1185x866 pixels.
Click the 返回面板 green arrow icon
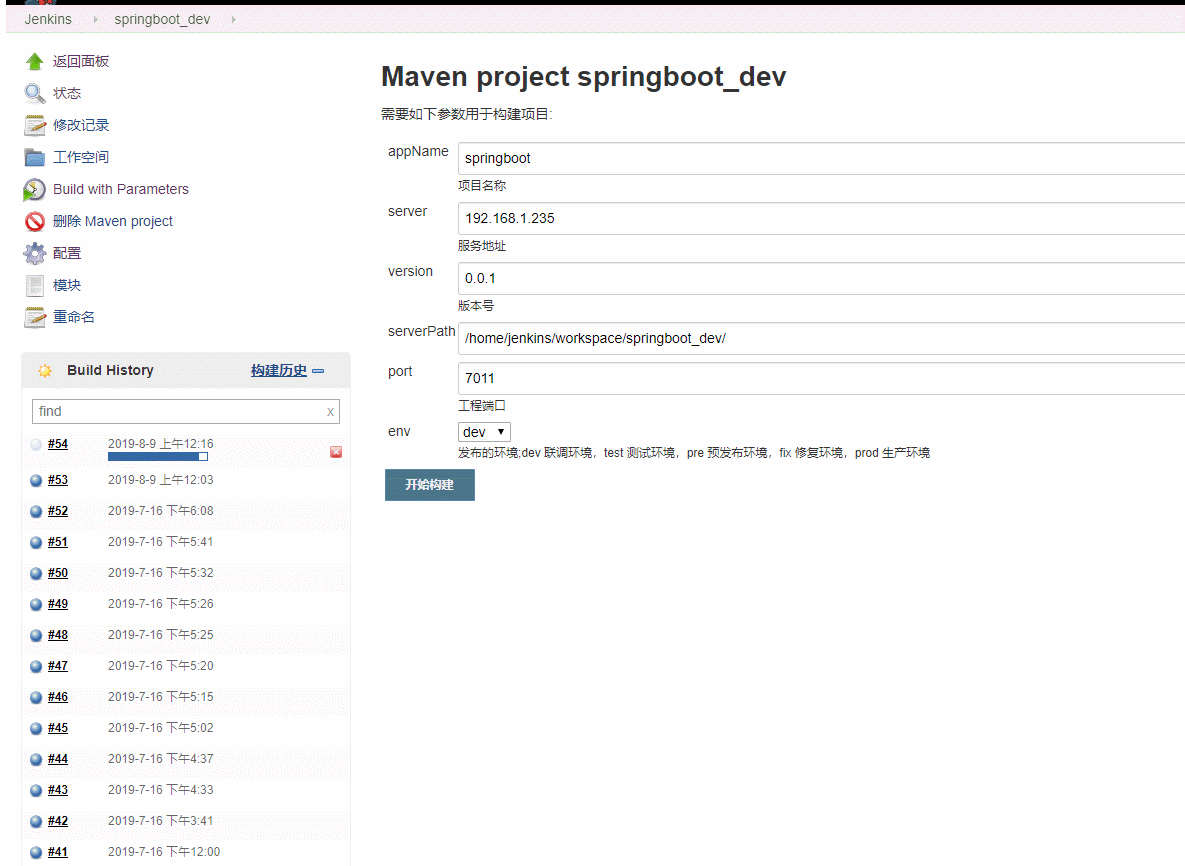click(33, 61)
